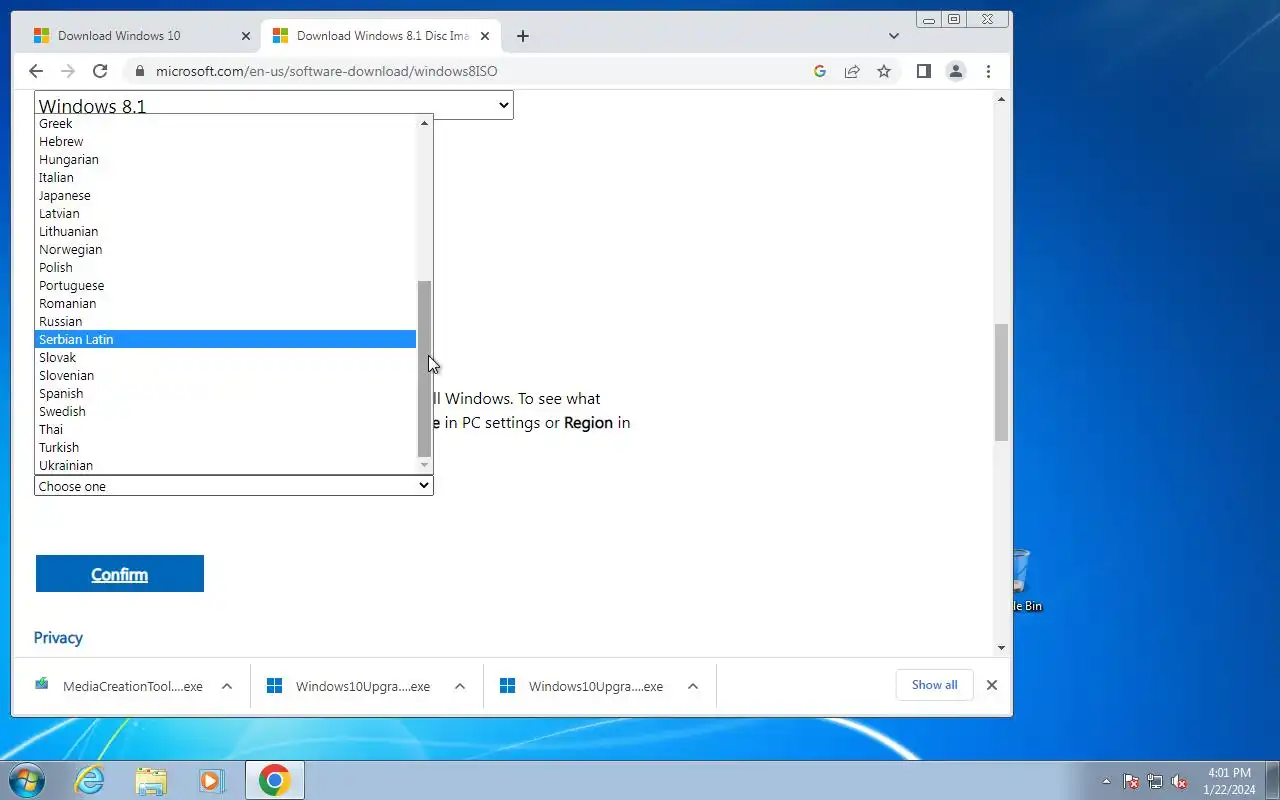
Task: Select Greek from the language list
Action: (225, 124)
